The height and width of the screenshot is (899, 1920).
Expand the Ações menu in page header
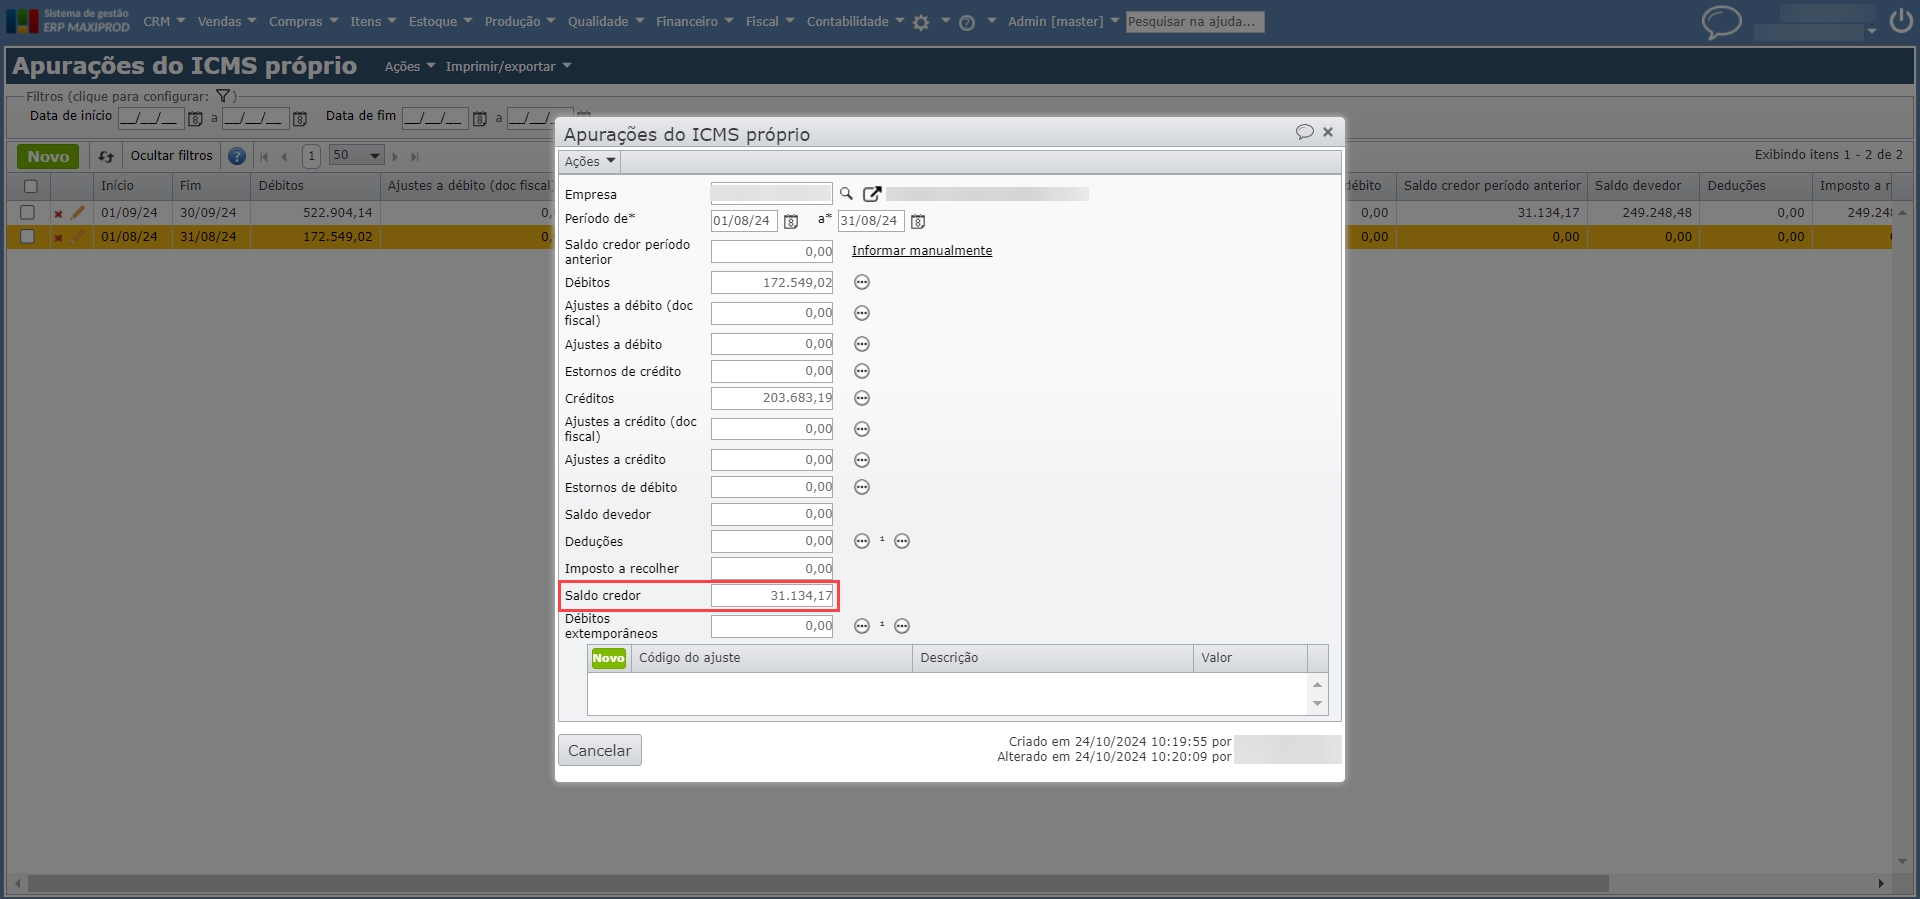point(410,66)
